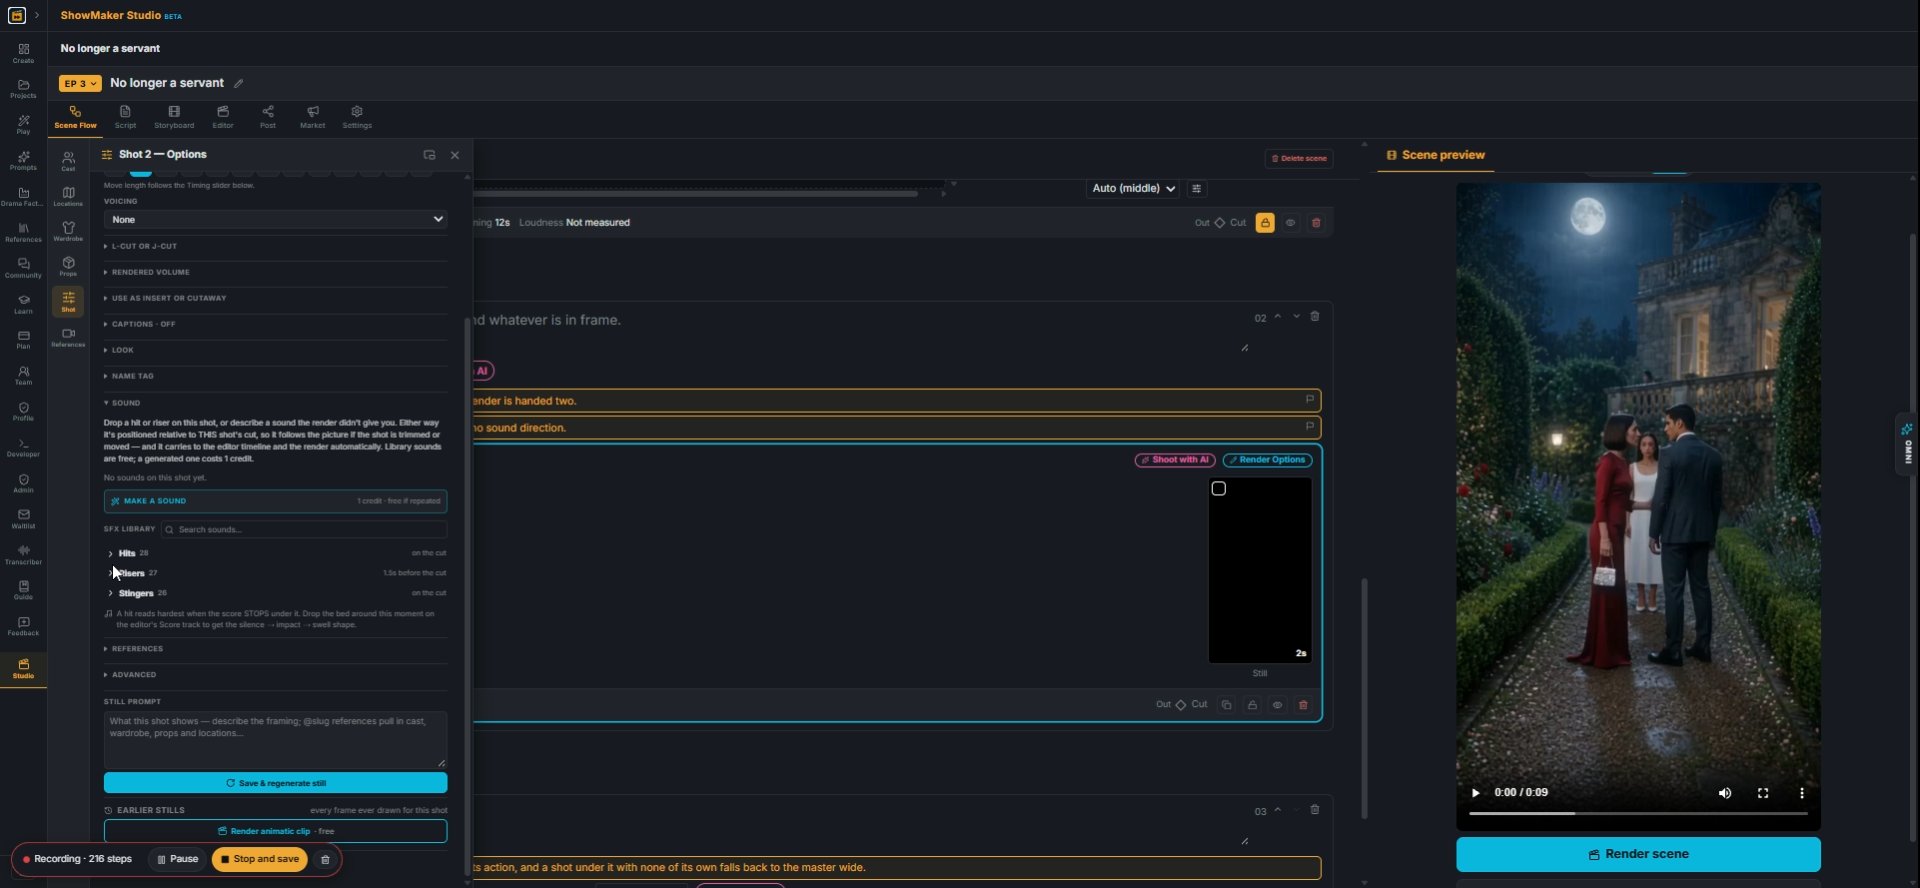This screenshot has height=888, width=1920.
Task: Open the EP 3 episode dropdown
Action: click(x=80, y=84)
